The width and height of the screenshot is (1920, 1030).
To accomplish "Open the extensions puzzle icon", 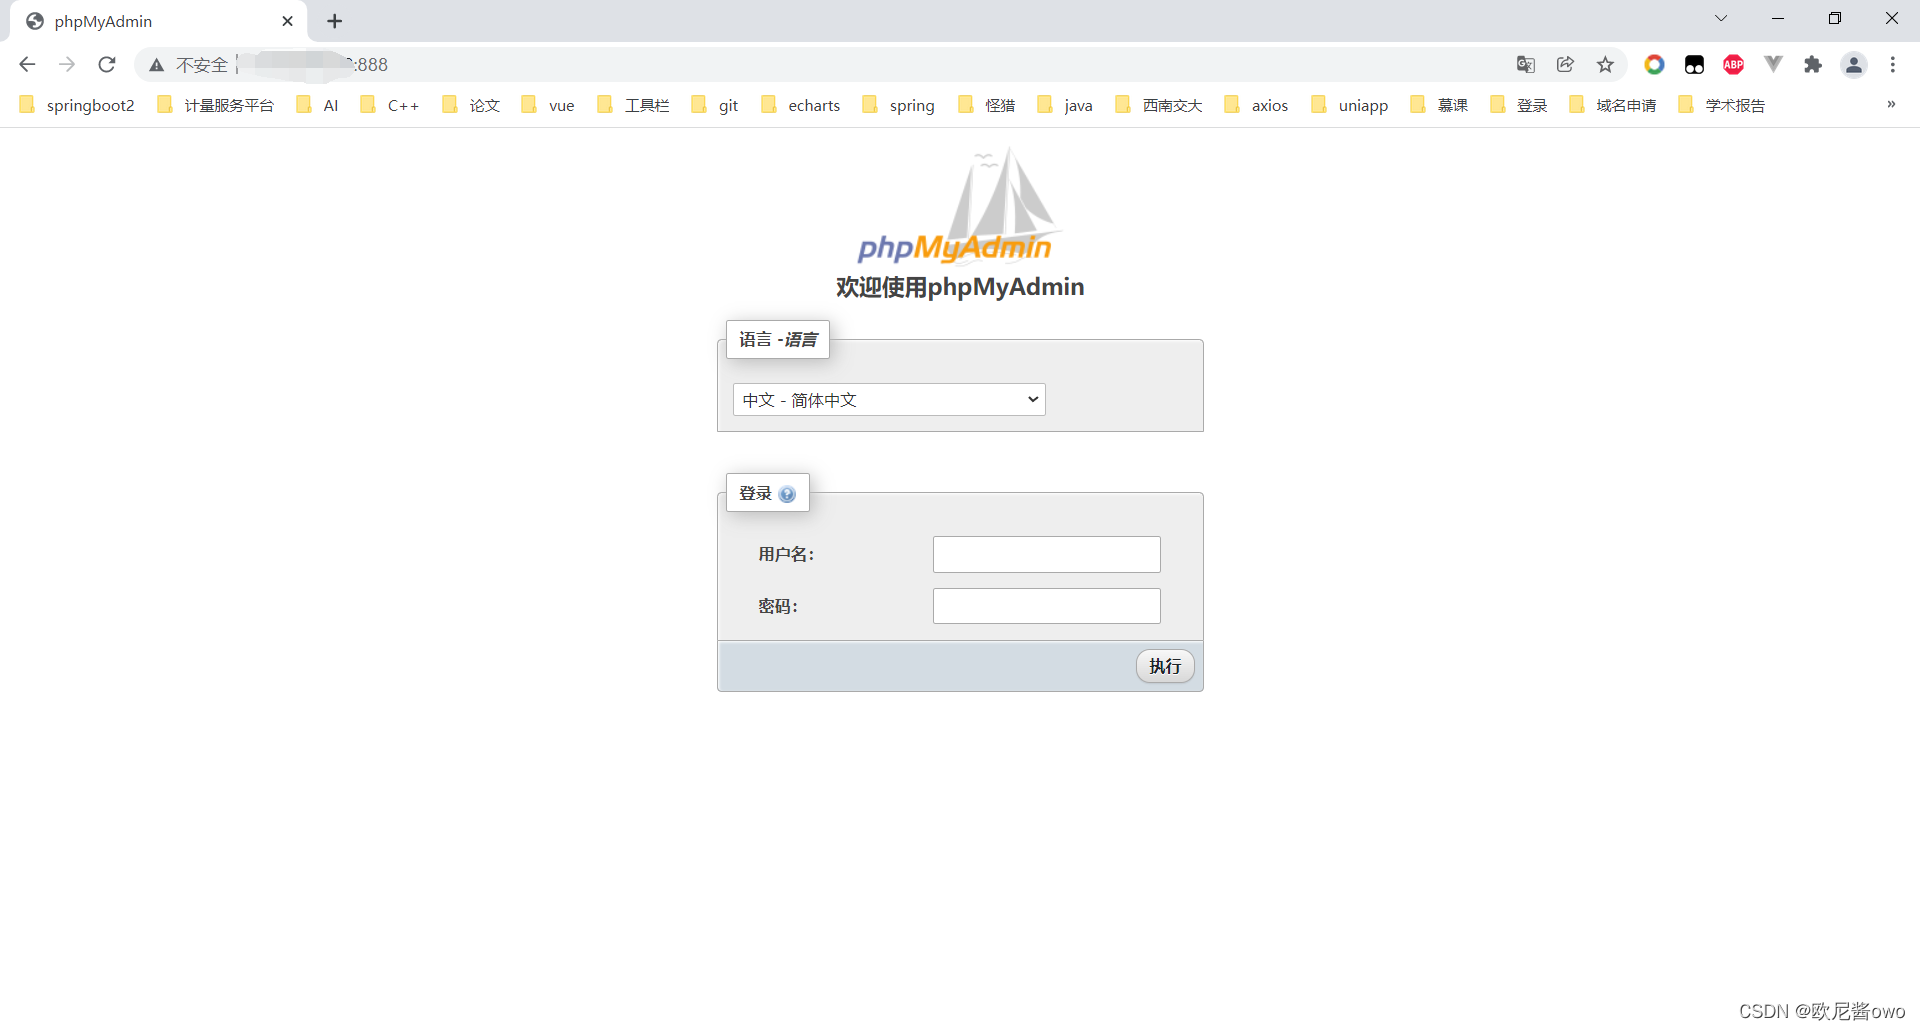I will pyautogui.click(x=1813, y=65).
